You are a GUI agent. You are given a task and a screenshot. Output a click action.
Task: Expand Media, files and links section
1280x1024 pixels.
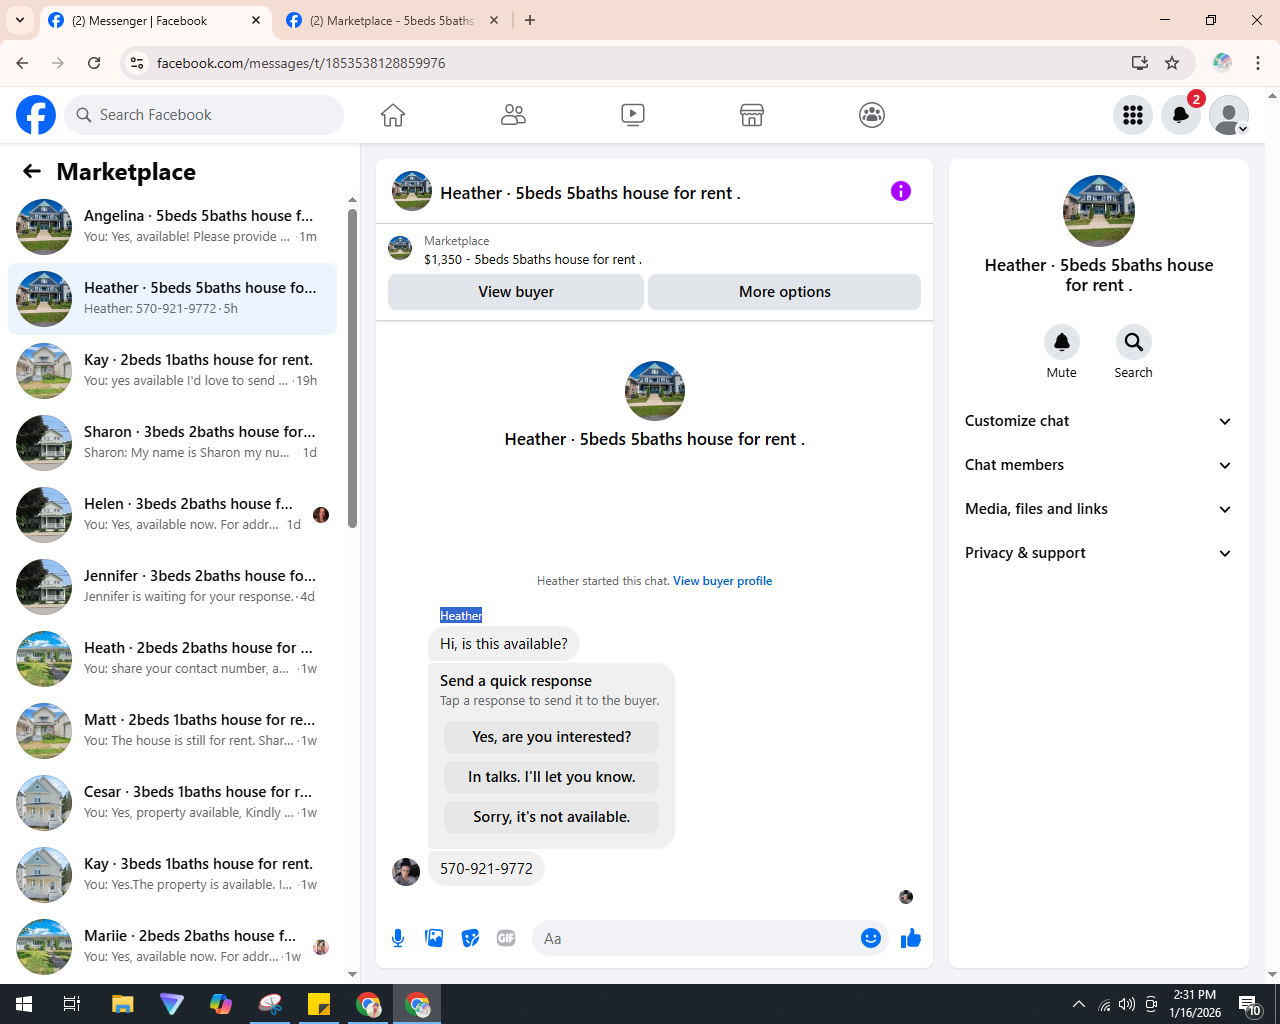point(1099,509)
